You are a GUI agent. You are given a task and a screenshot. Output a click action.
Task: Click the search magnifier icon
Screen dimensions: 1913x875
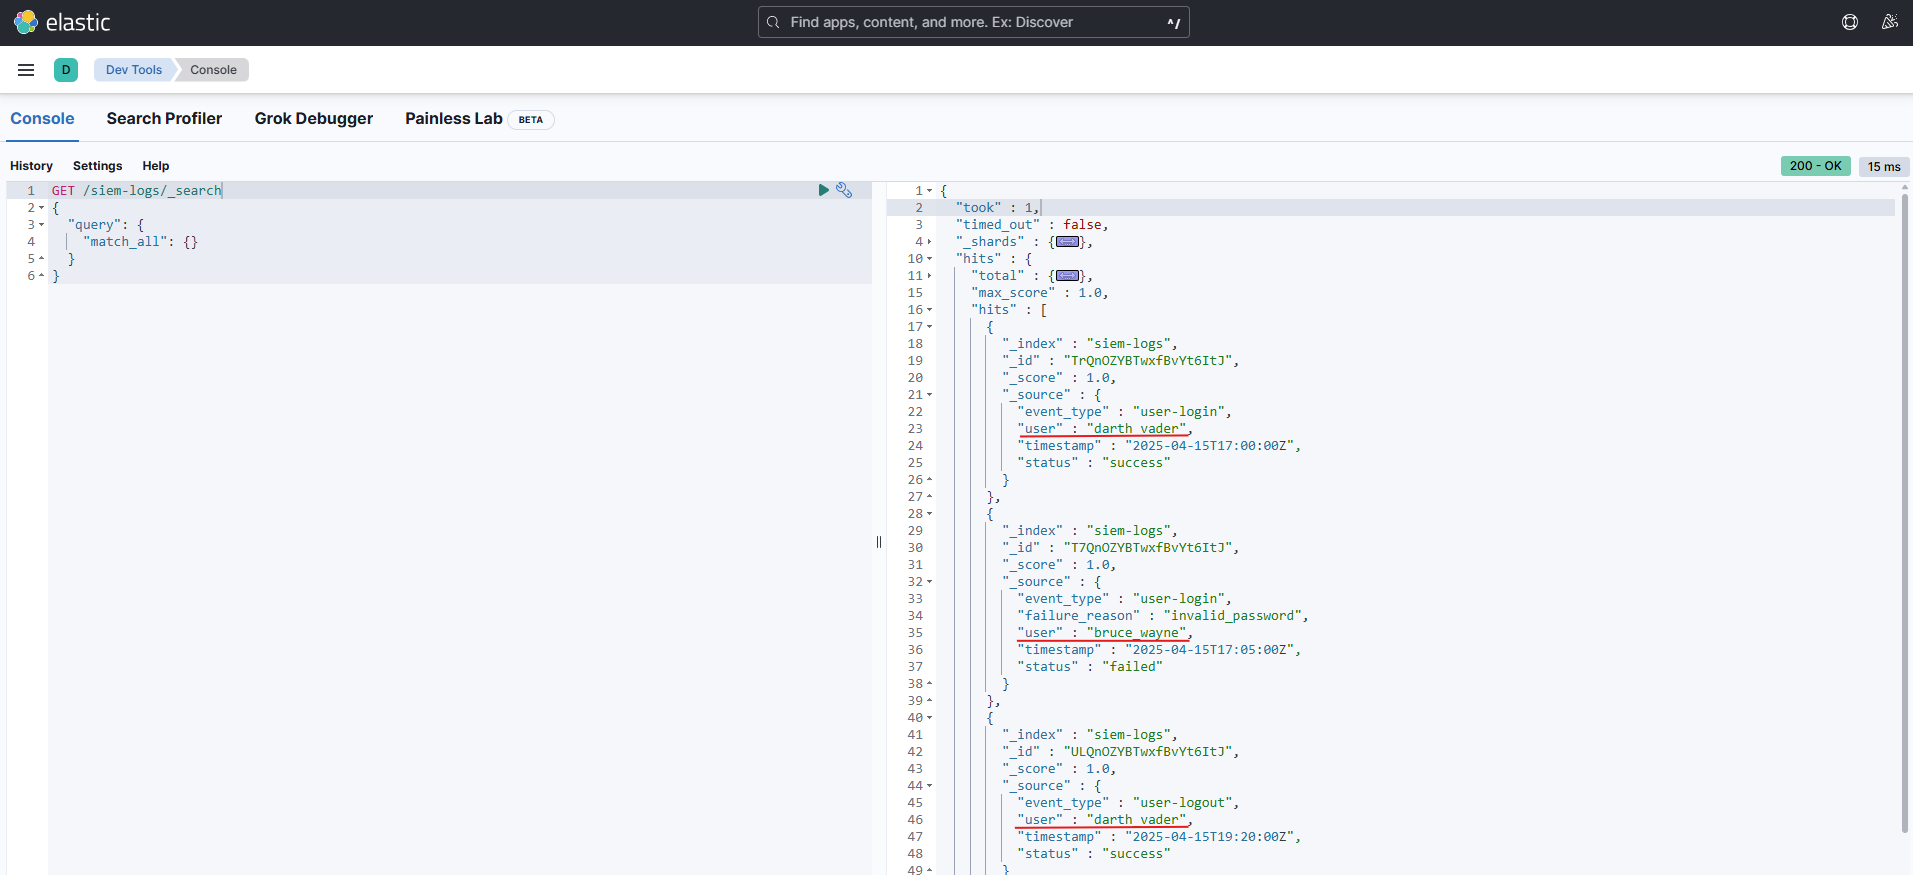(773, 22)
